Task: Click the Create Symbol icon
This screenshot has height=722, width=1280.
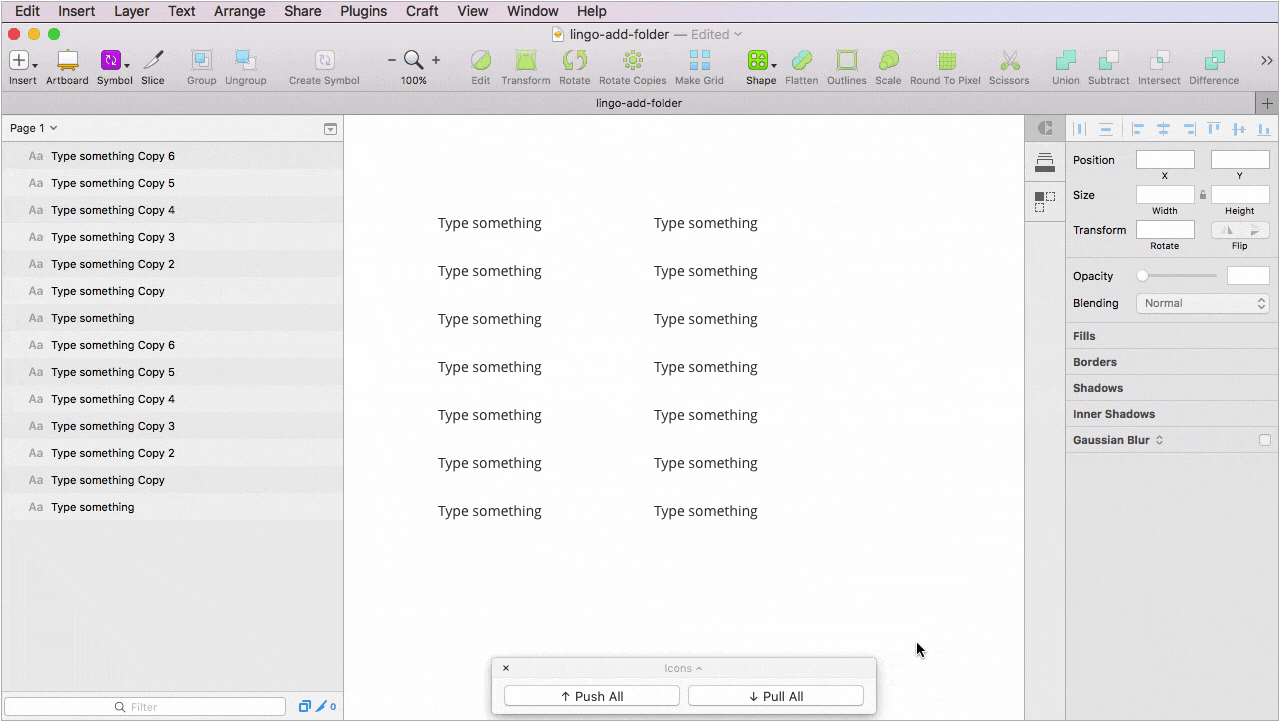Action: pyautogui.click(x=324, y=60)
